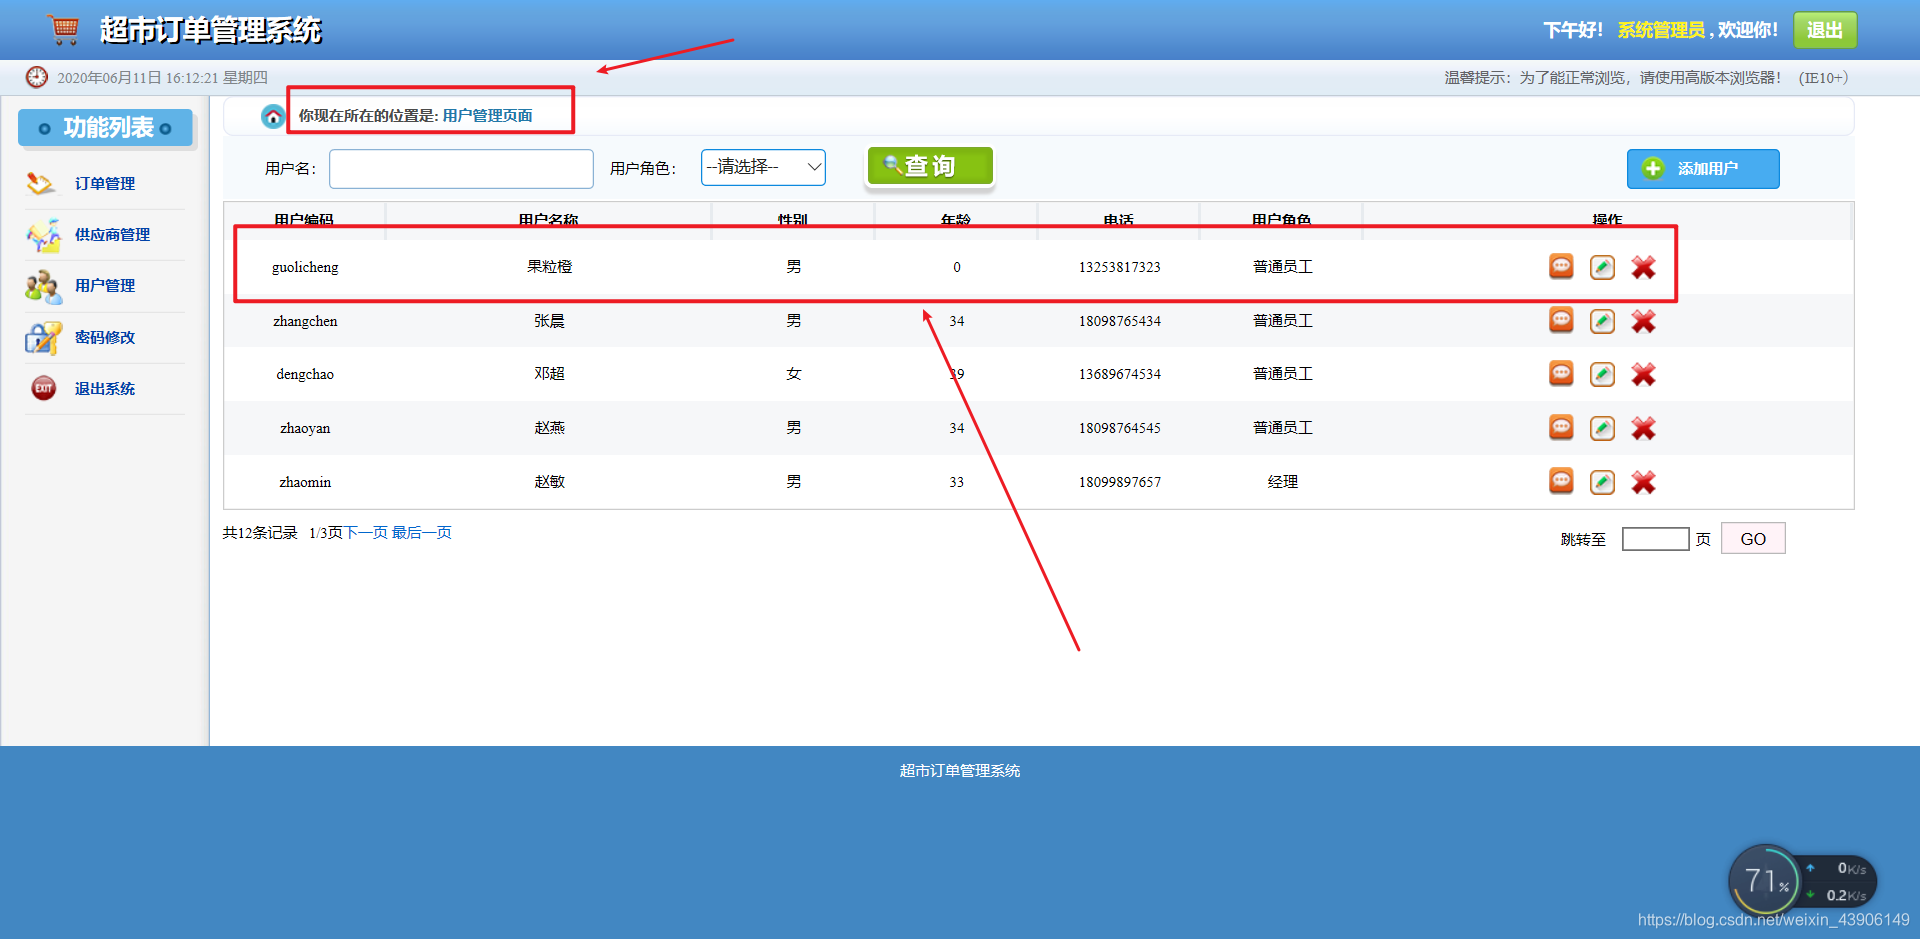
Task: Focus the 跳转至 page number field
Action: tap(1655, 539)
